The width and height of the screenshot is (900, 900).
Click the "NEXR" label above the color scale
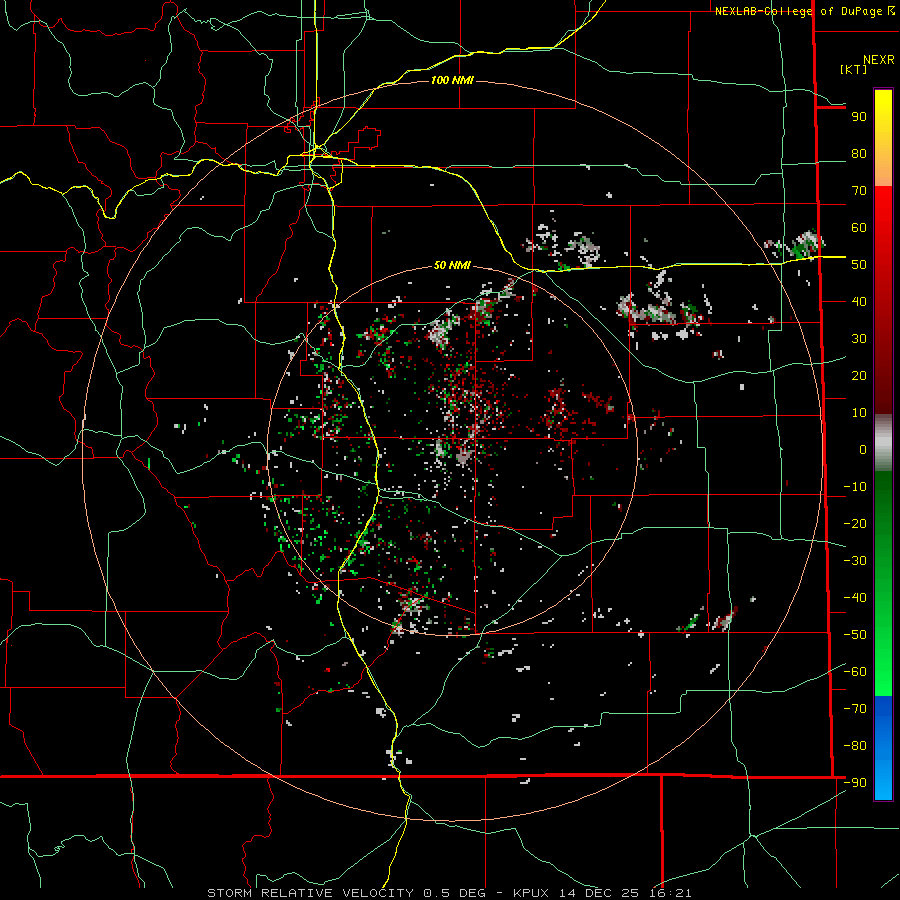coord(879,60)
